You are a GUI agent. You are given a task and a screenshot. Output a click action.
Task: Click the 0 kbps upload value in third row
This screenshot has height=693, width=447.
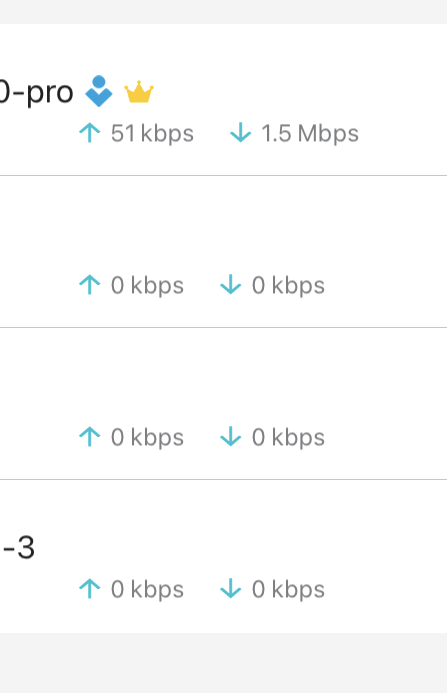(147, 438)
